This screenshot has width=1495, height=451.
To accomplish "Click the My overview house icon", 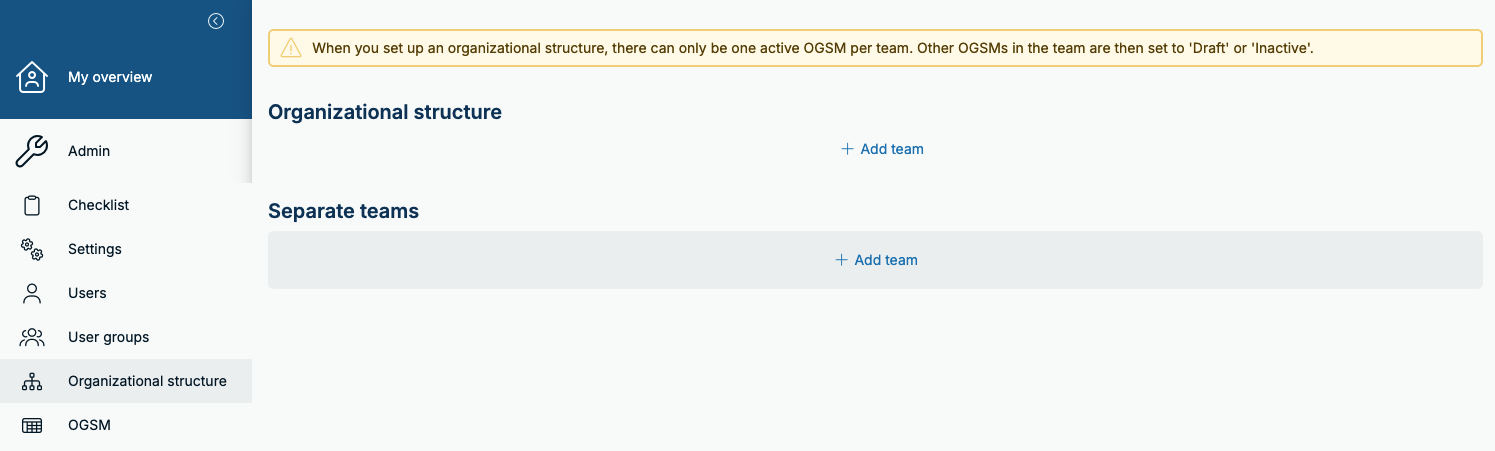I will pos(32,77).
